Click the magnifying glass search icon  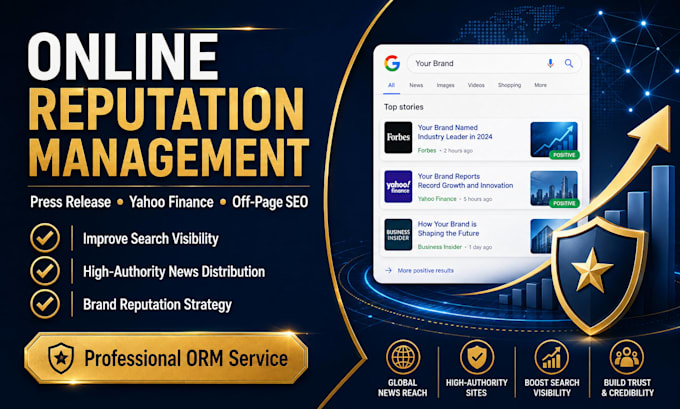coord(569,63)
